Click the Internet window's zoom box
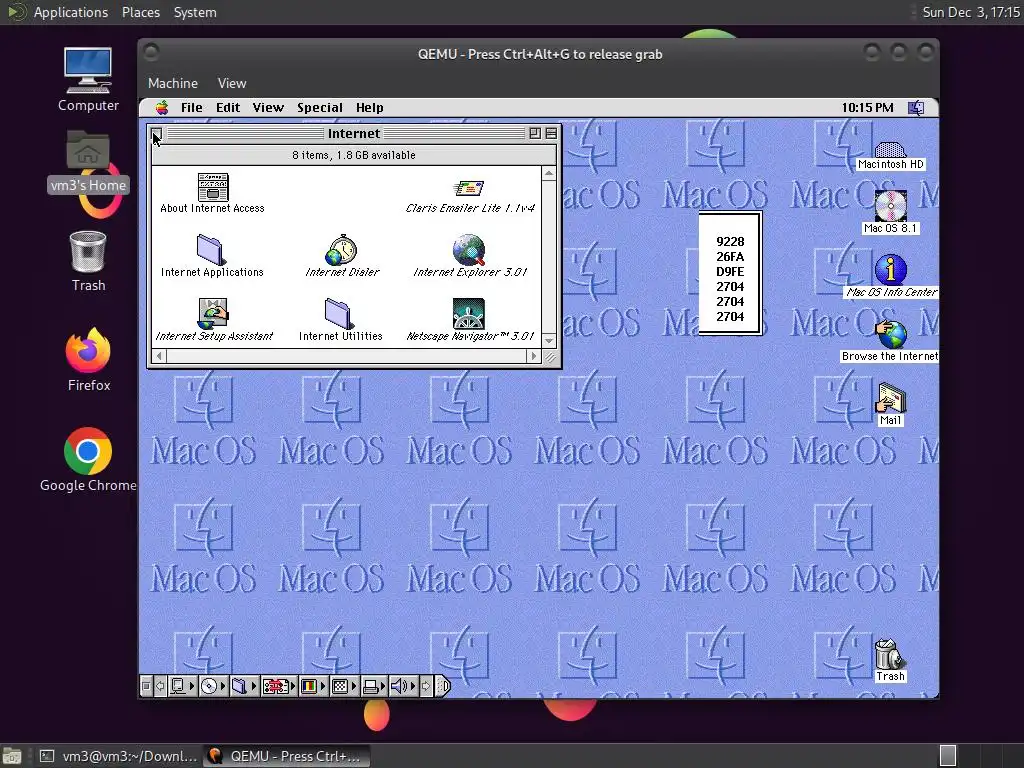1024x768 pixels. pyautogui.click(x=535, y=133)
